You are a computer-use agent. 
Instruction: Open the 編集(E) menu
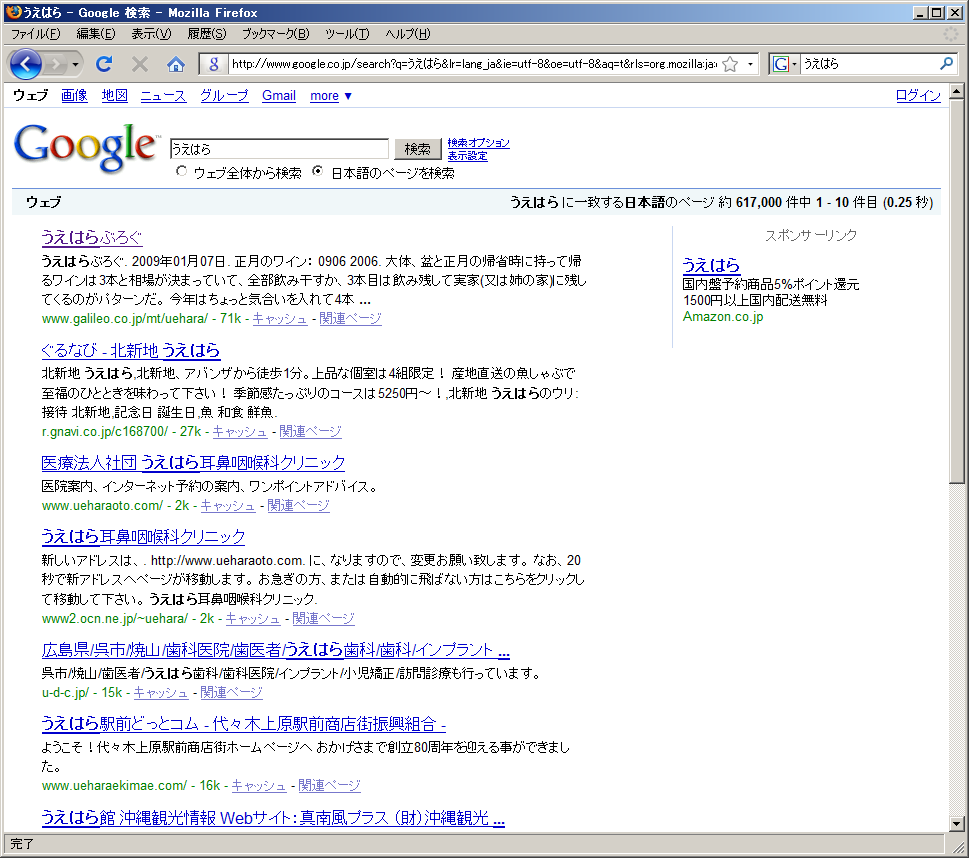pos(96,34)
